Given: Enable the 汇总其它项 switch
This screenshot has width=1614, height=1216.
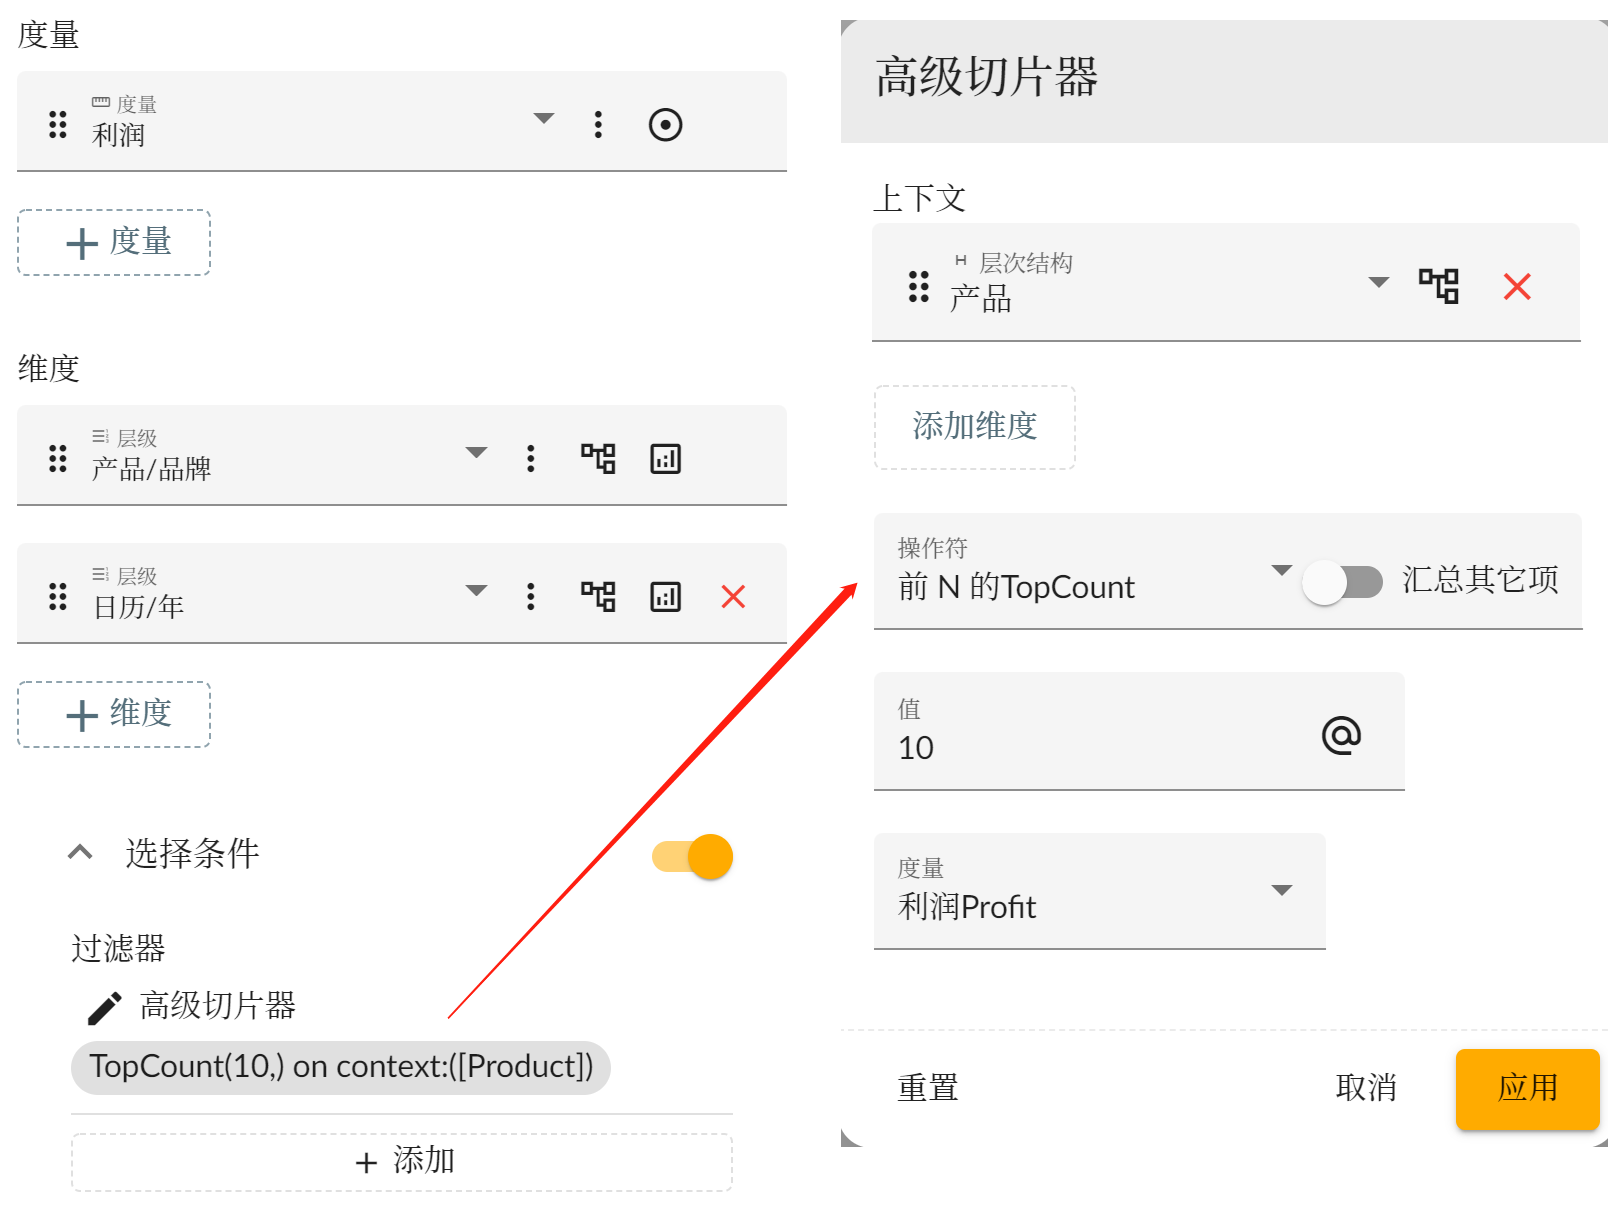Looking at the screenshot, I should pyautogui.click(x=1342, y=582).
